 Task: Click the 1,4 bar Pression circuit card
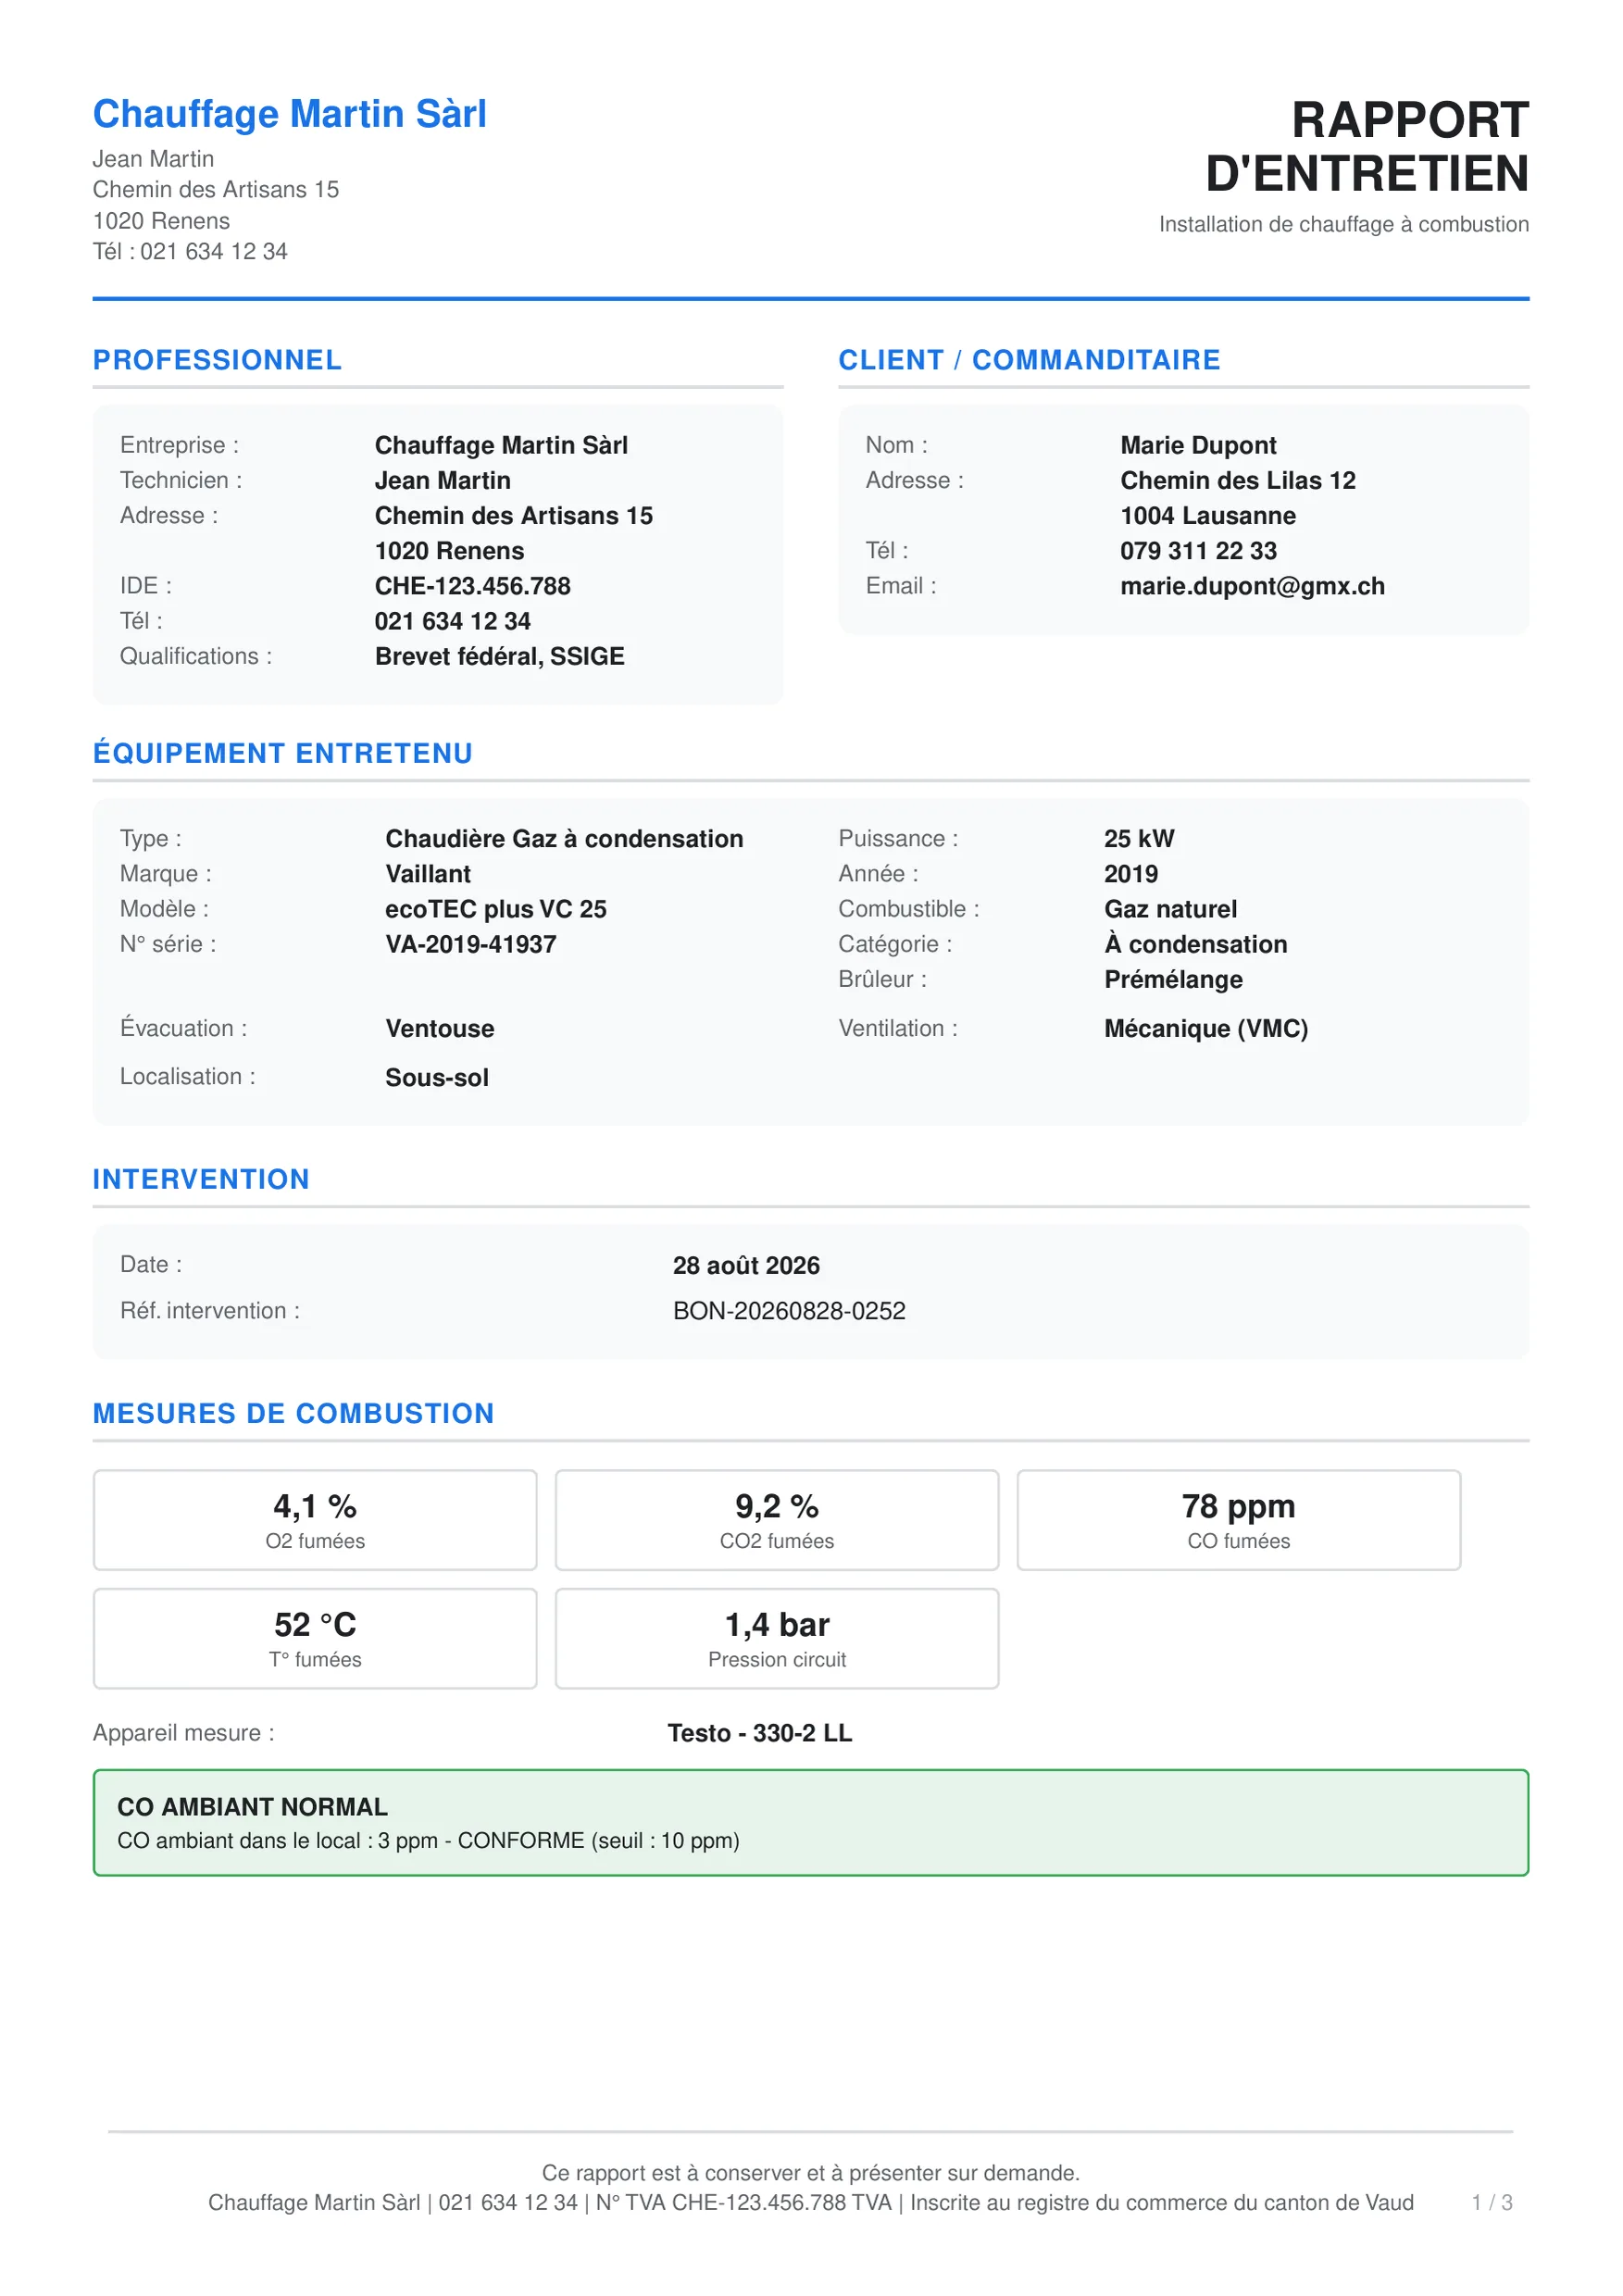coord(777,1639)
